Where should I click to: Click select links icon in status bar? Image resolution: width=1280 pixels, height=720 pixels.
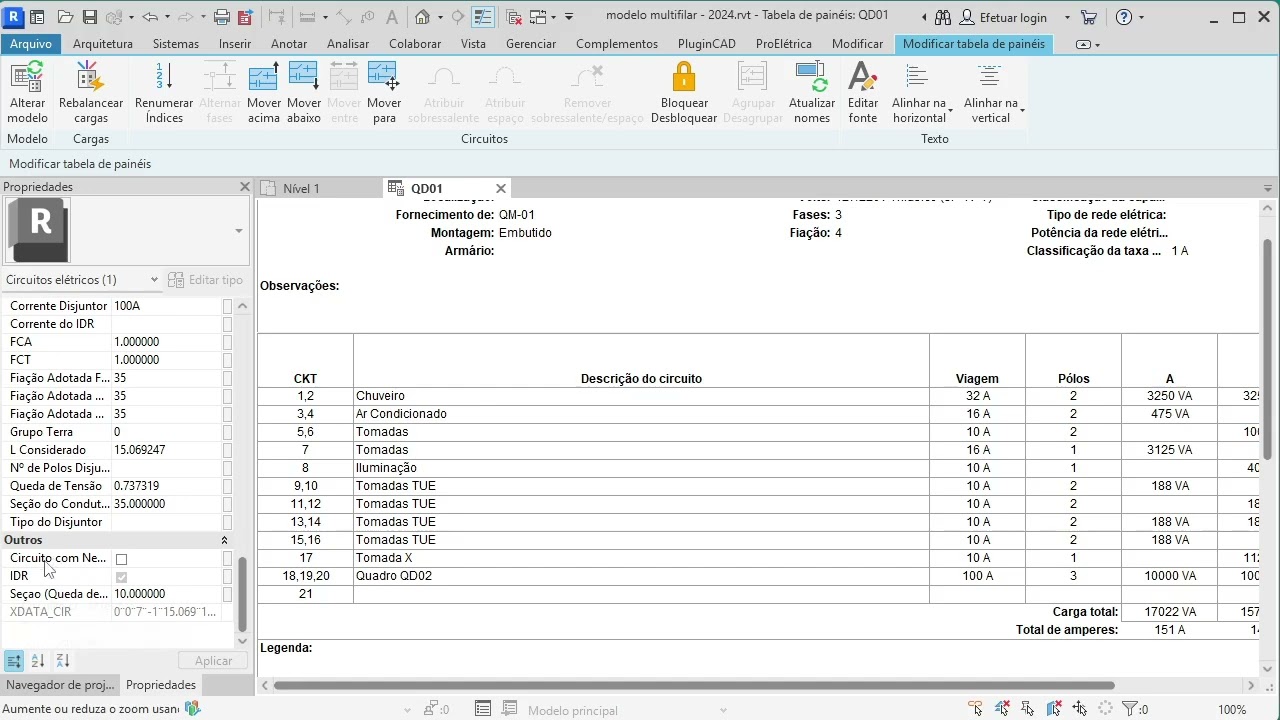coord(975,709)
